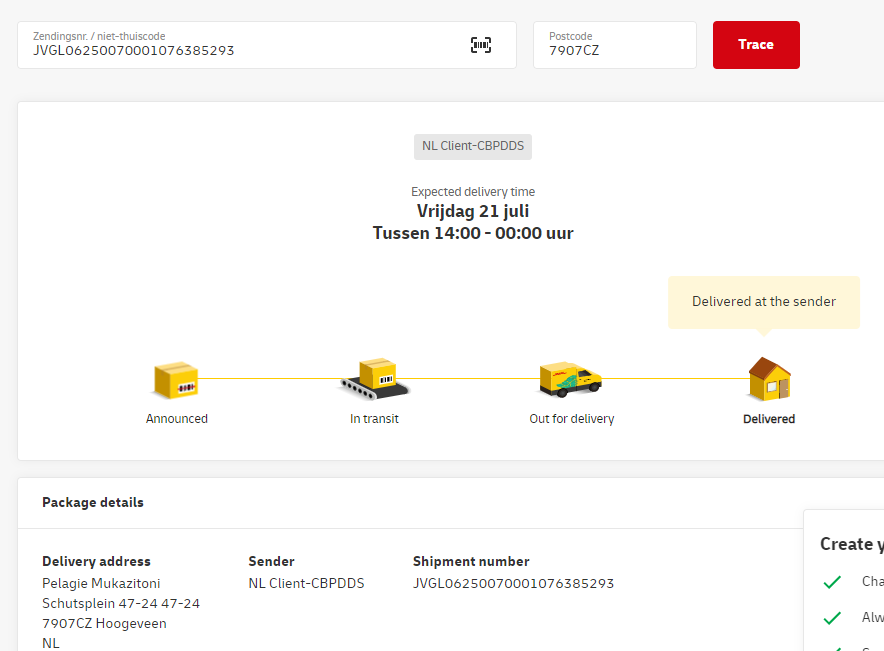
Task: Click the Package details heading
Action: coord(93,503)
